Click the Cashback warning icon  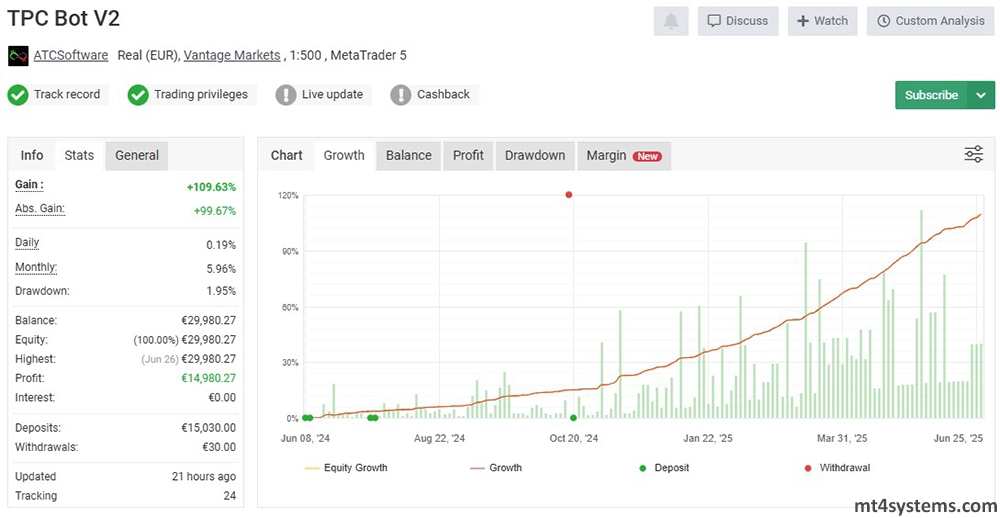point(401,95)
